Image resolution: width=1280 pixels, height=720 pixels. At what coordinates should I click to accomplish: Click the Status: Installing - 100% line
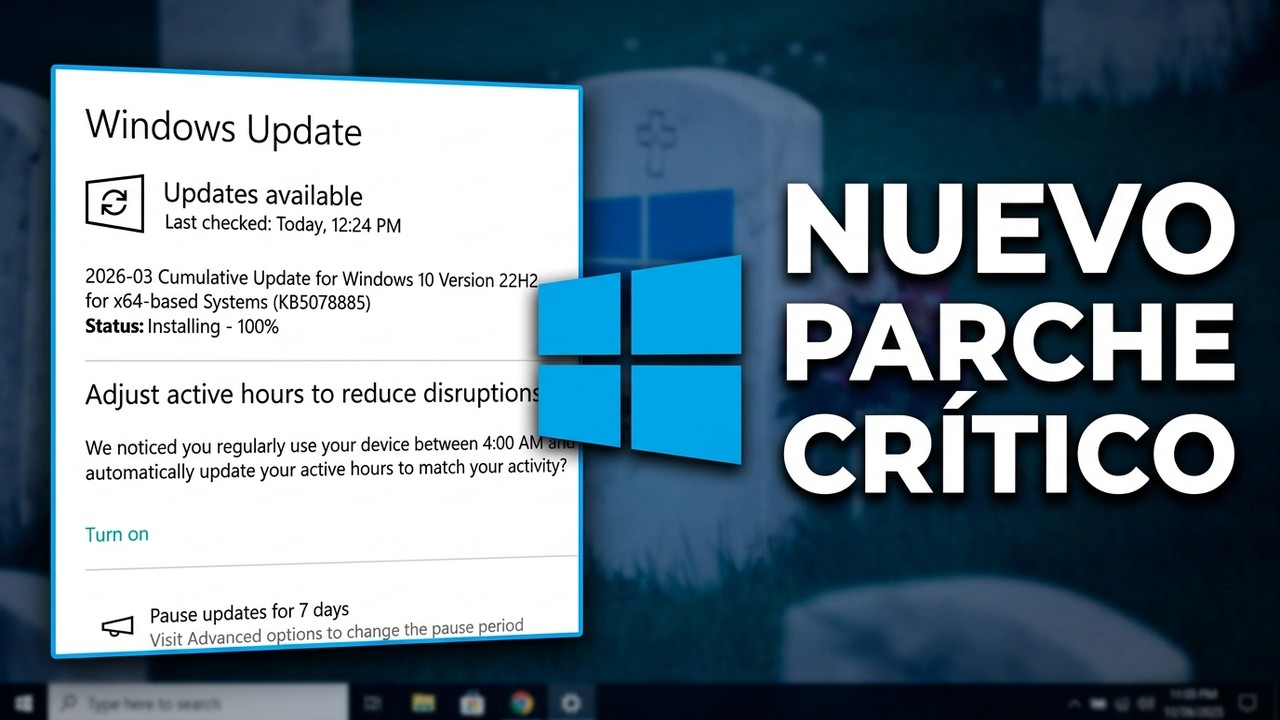pos(182,326)
